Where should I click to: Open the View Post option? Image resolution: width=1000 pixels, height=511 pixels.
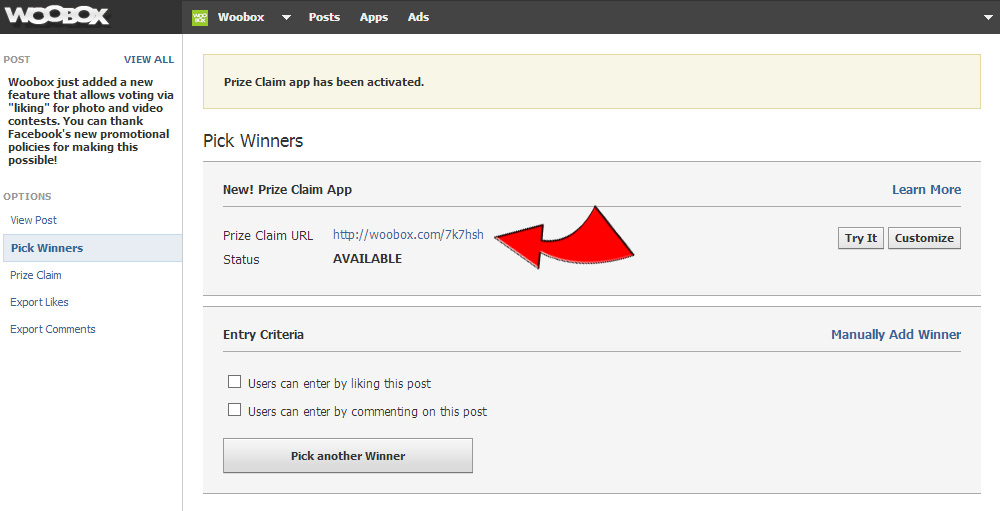33,220
